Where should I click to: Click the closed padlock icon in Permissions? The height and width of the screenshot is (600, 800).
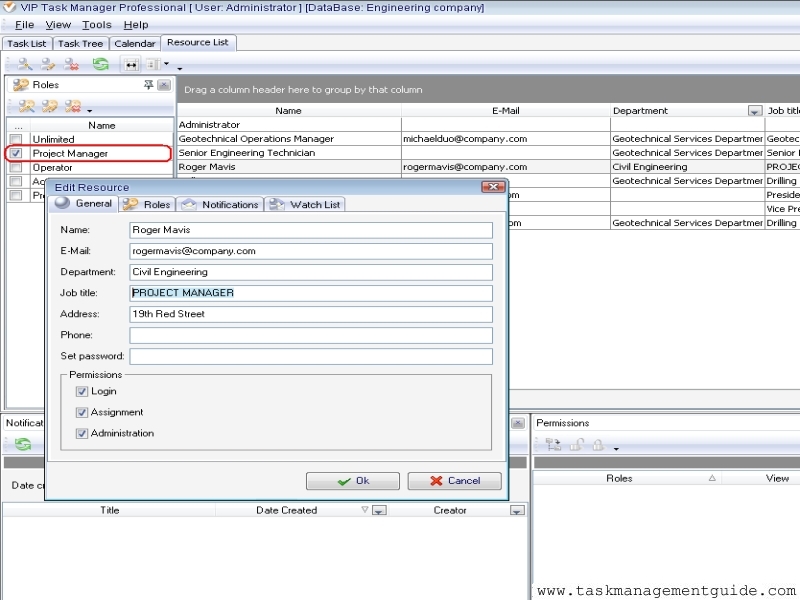[598, 445]
